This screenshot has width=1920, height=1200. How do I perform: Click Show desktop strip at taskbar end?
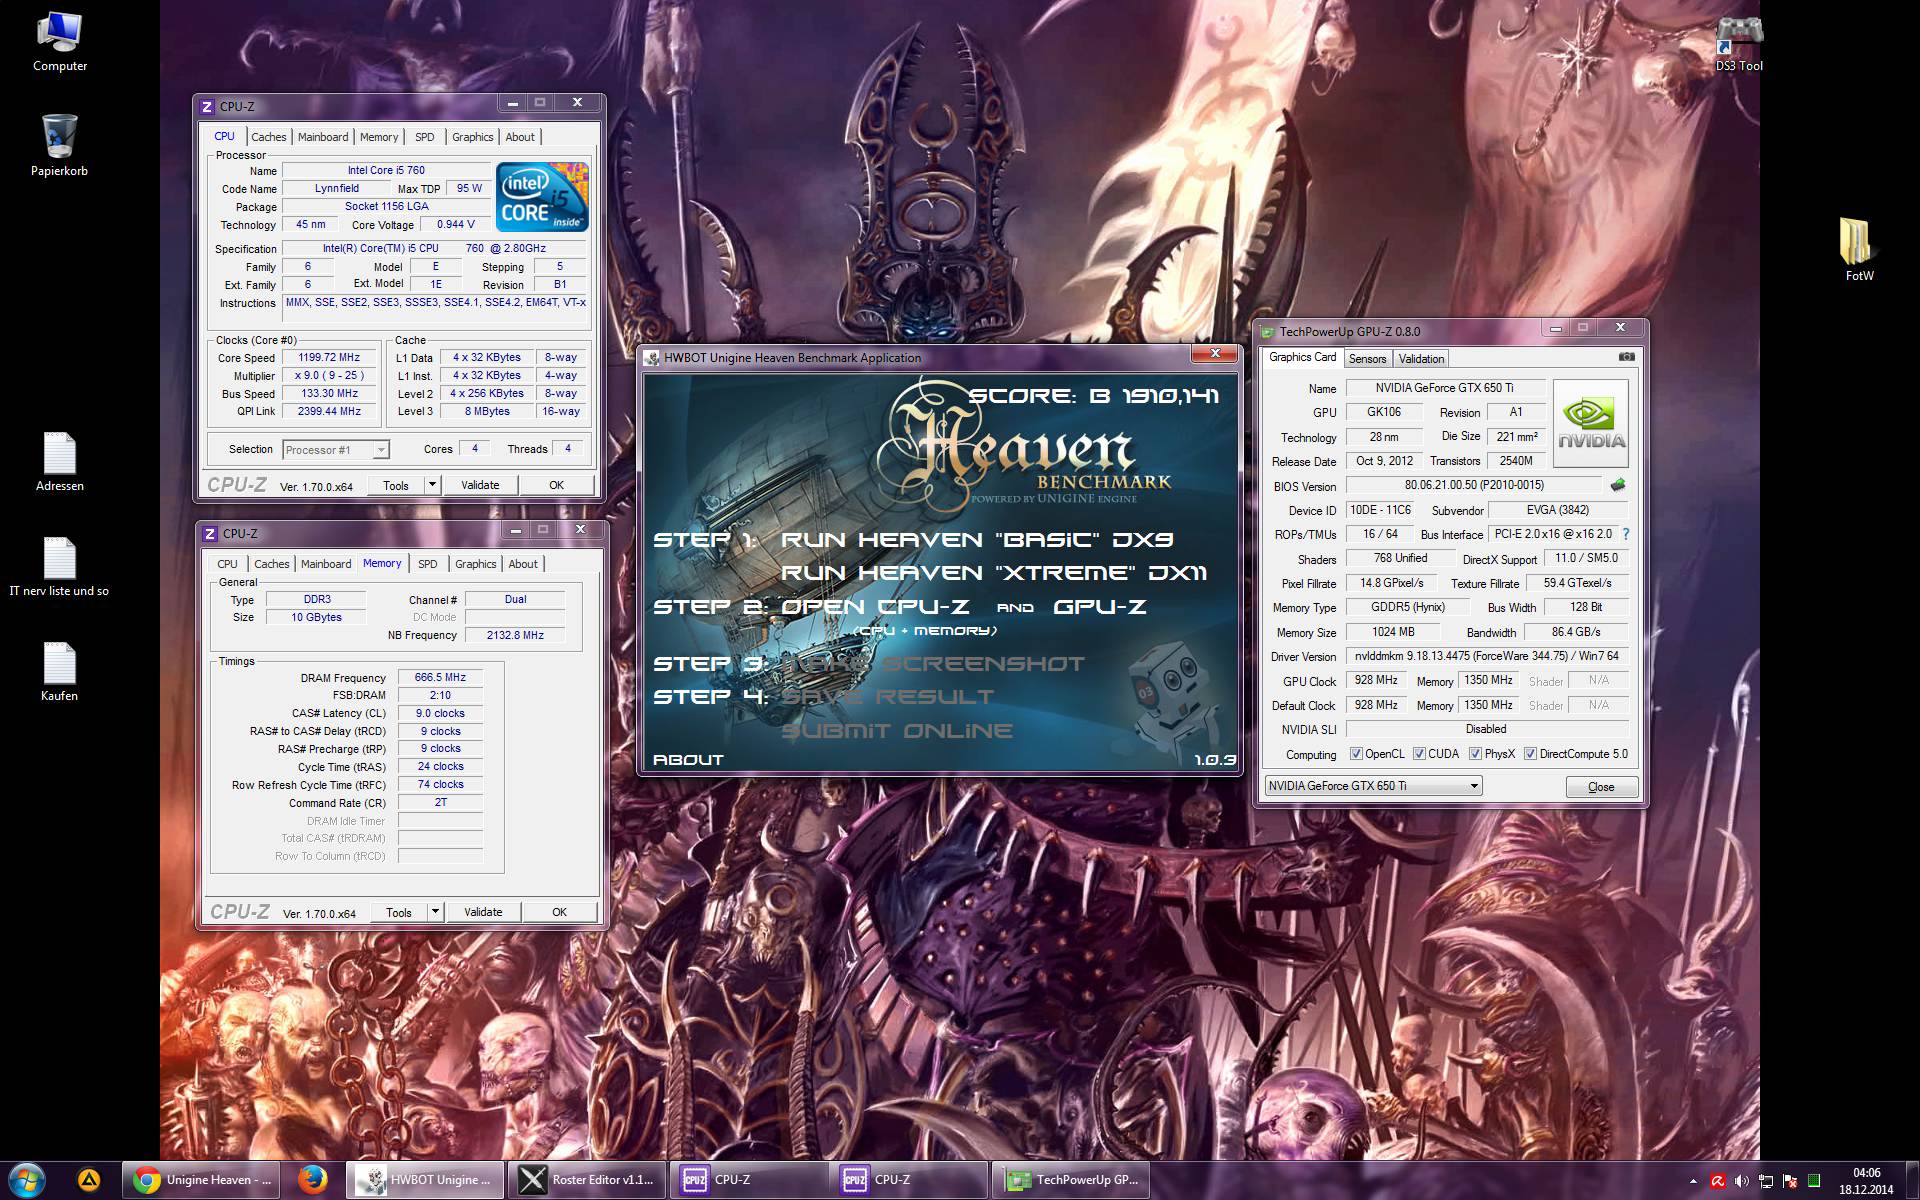[1912, 1180]
